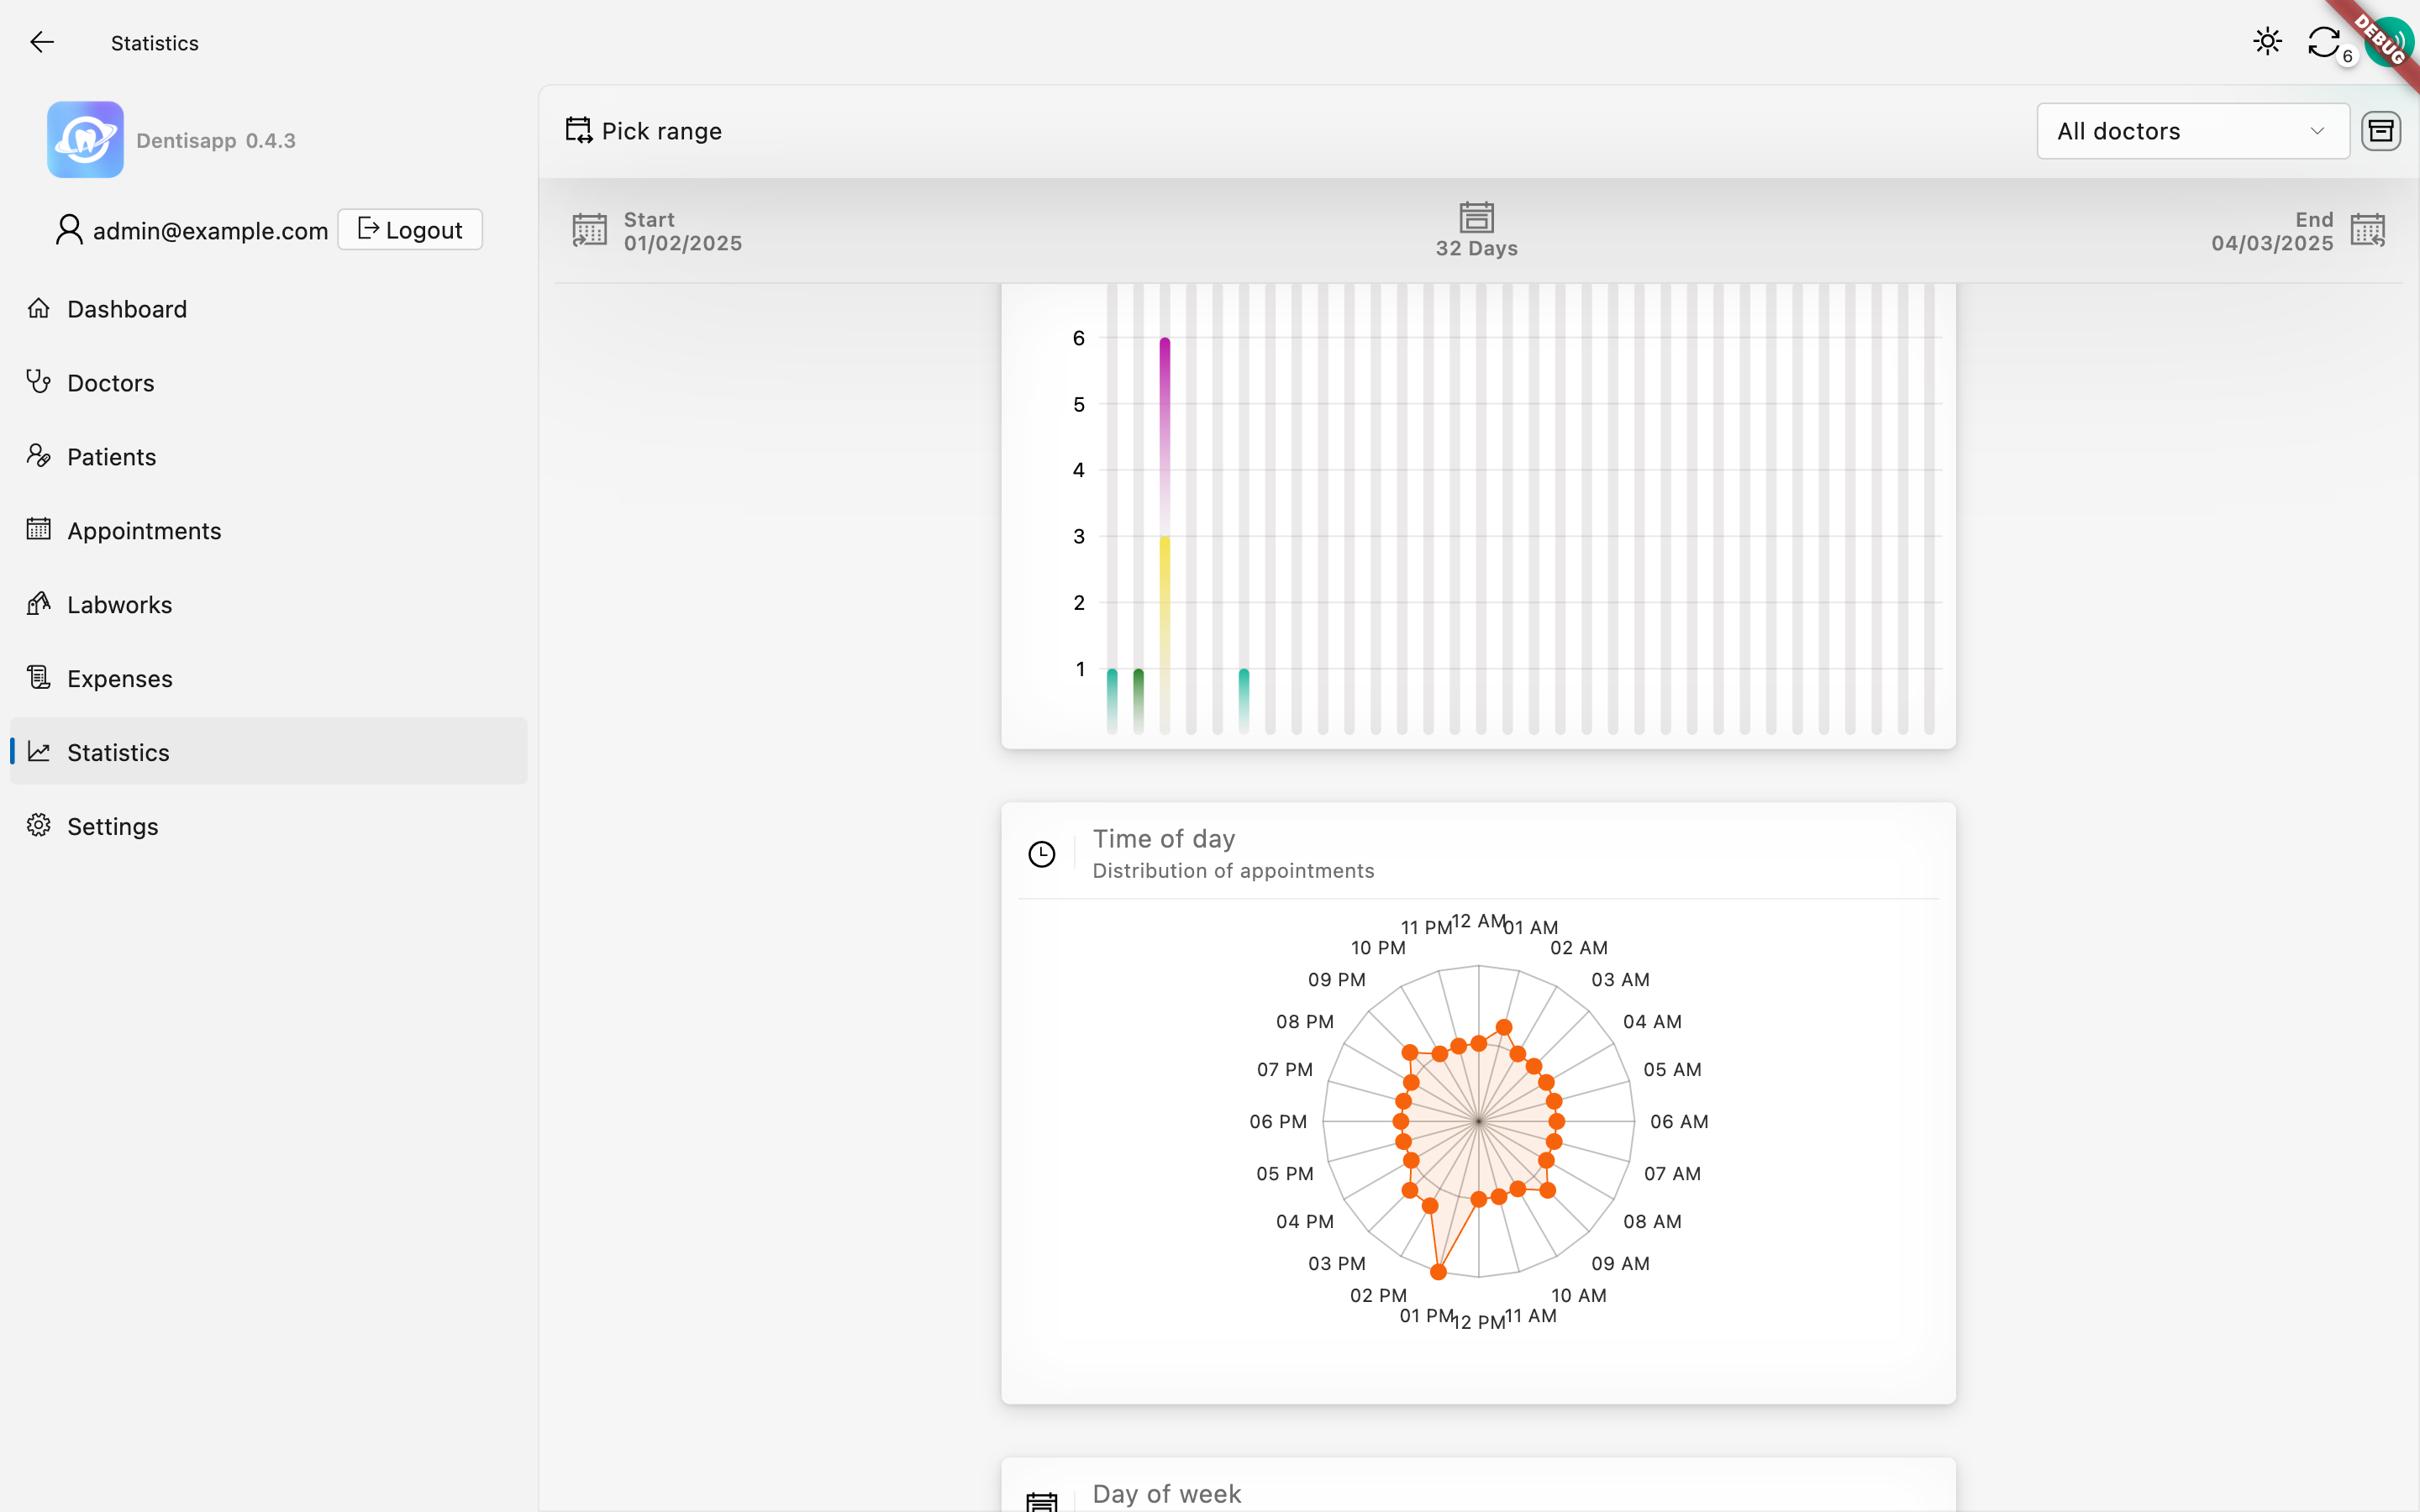Click the clock icon on Time of day card
Viewport: 2420px width, 1512px height.
click(1042, 854)
